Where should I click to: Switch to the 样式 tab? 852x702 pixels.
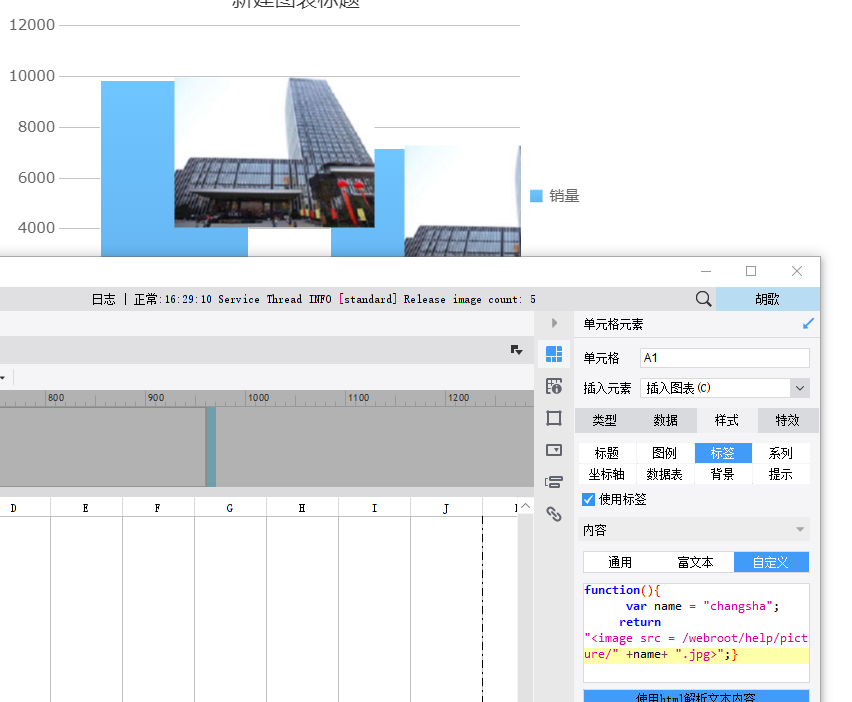click(726, 420)
